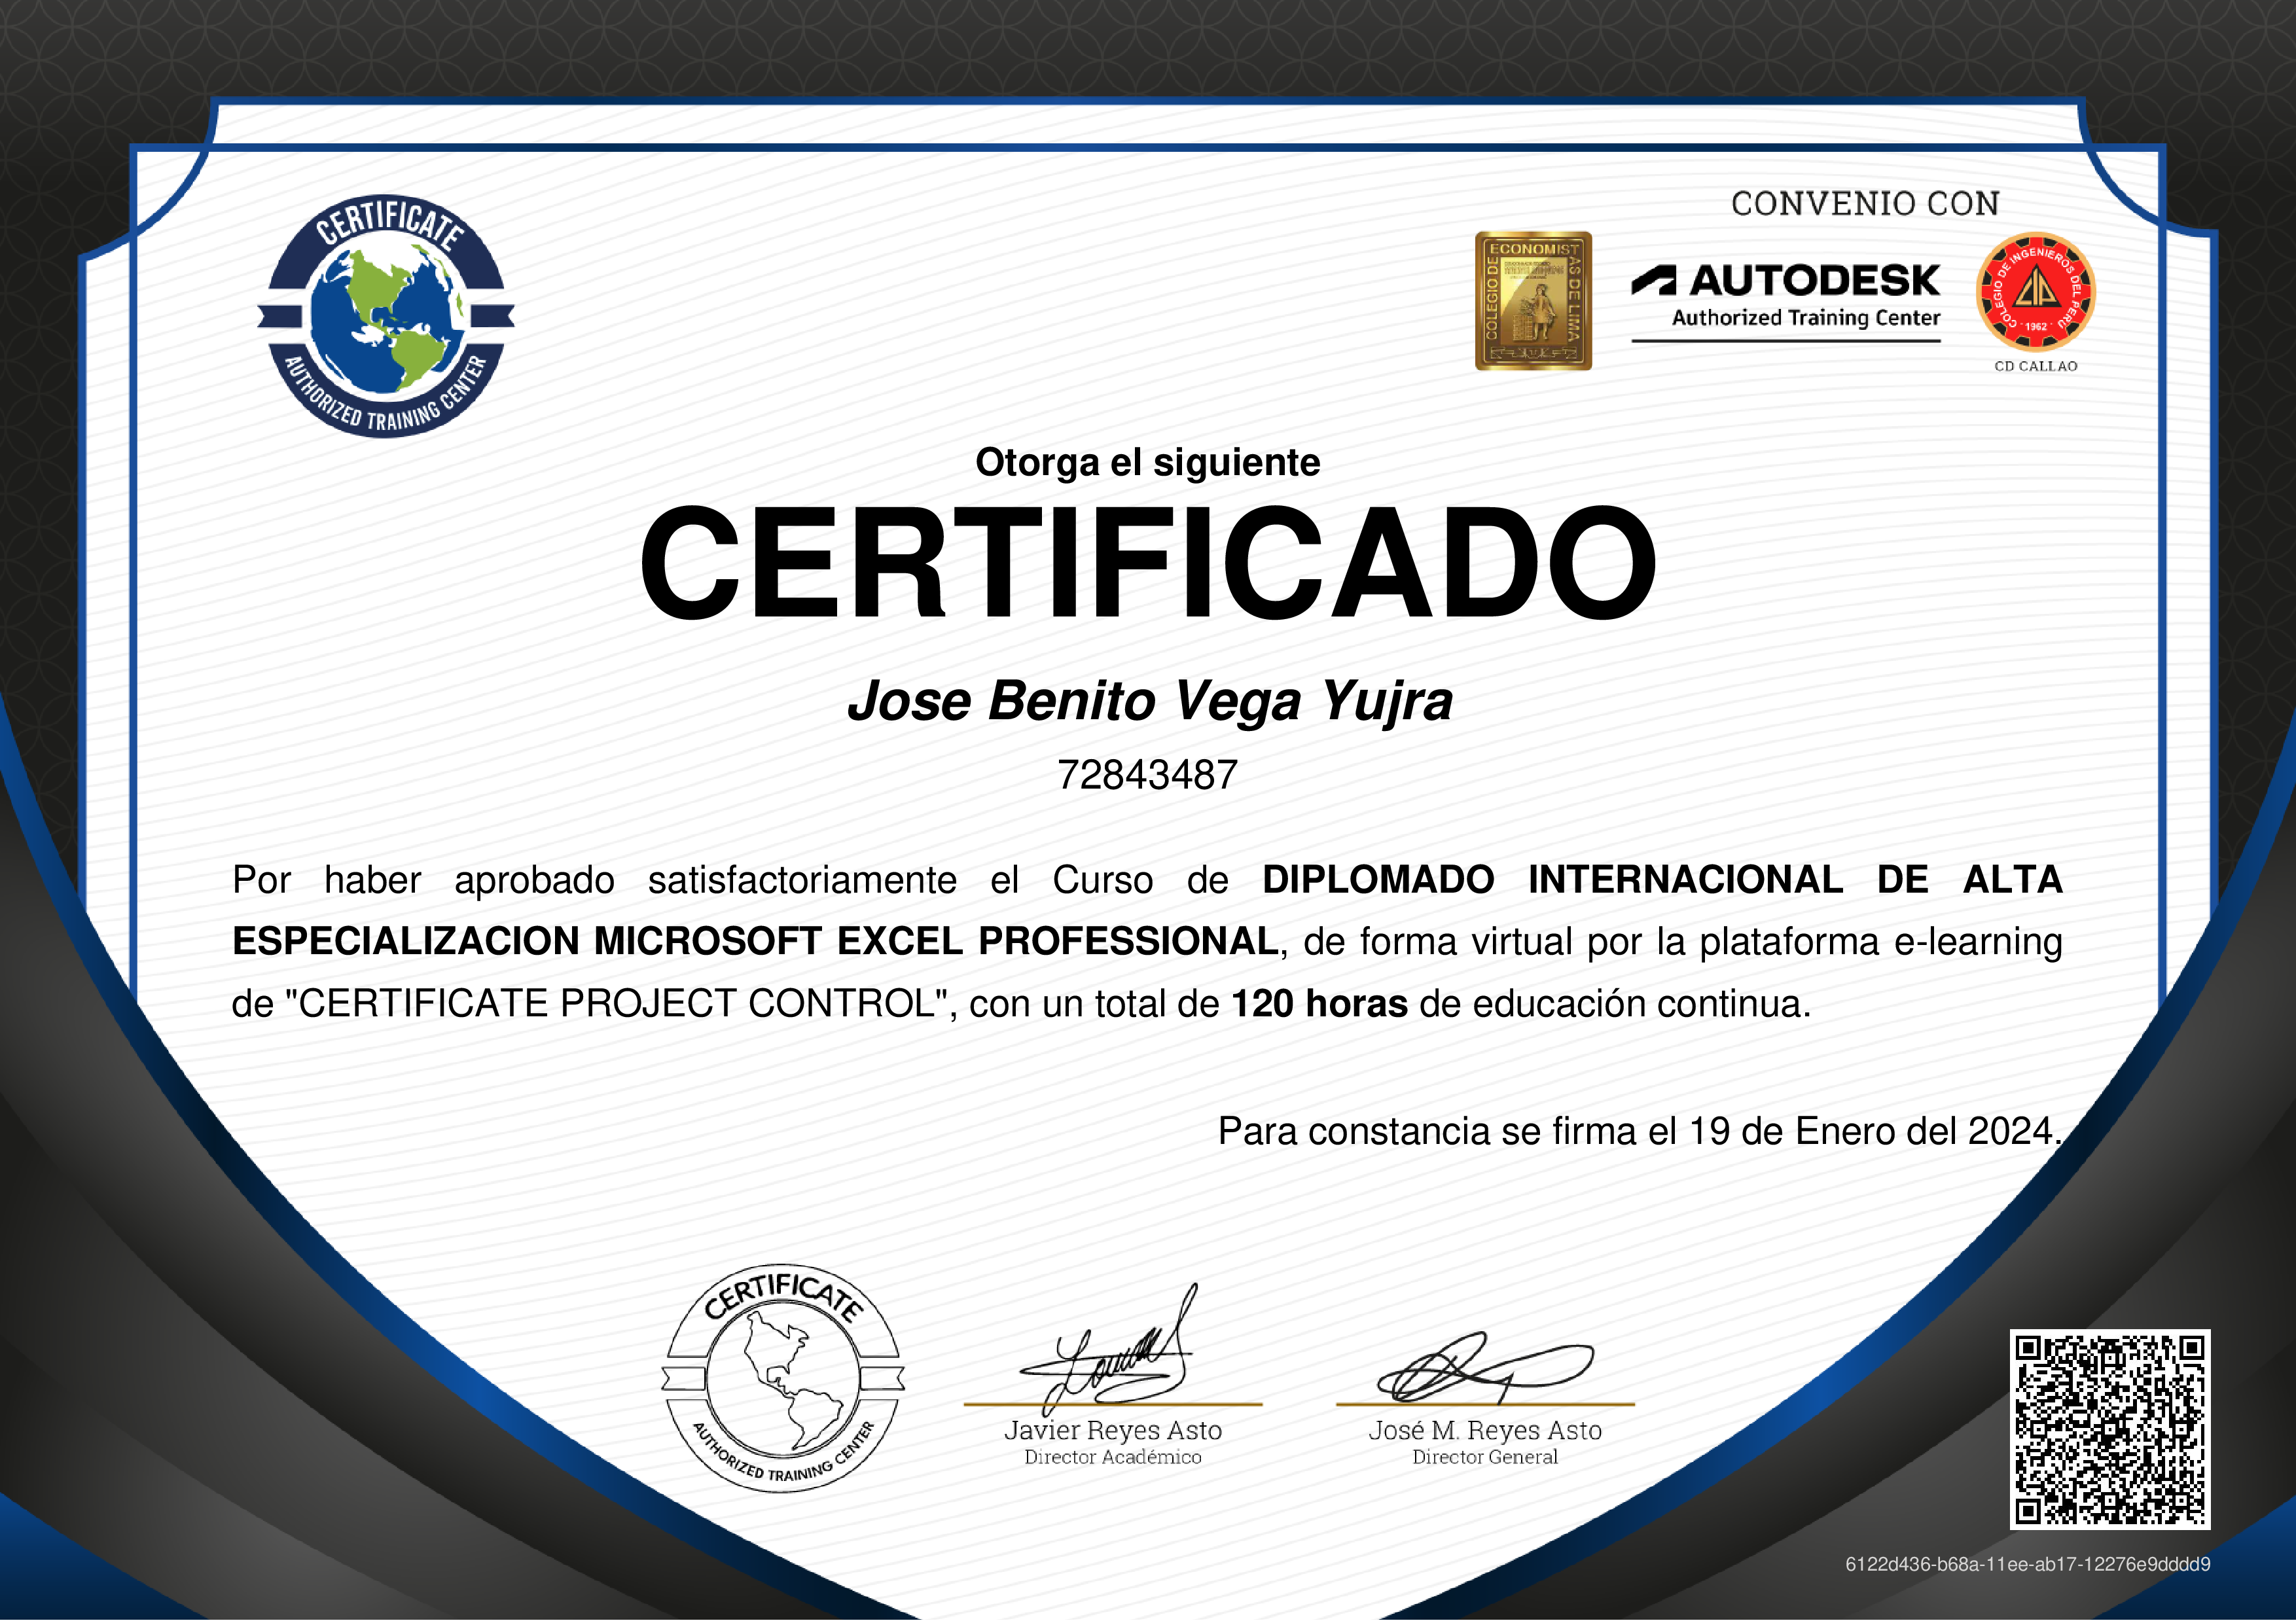Click Javier Reyes Asto's signature
Viewport: 2296px width, 1623px height.
click(x=1110, y=1350)
